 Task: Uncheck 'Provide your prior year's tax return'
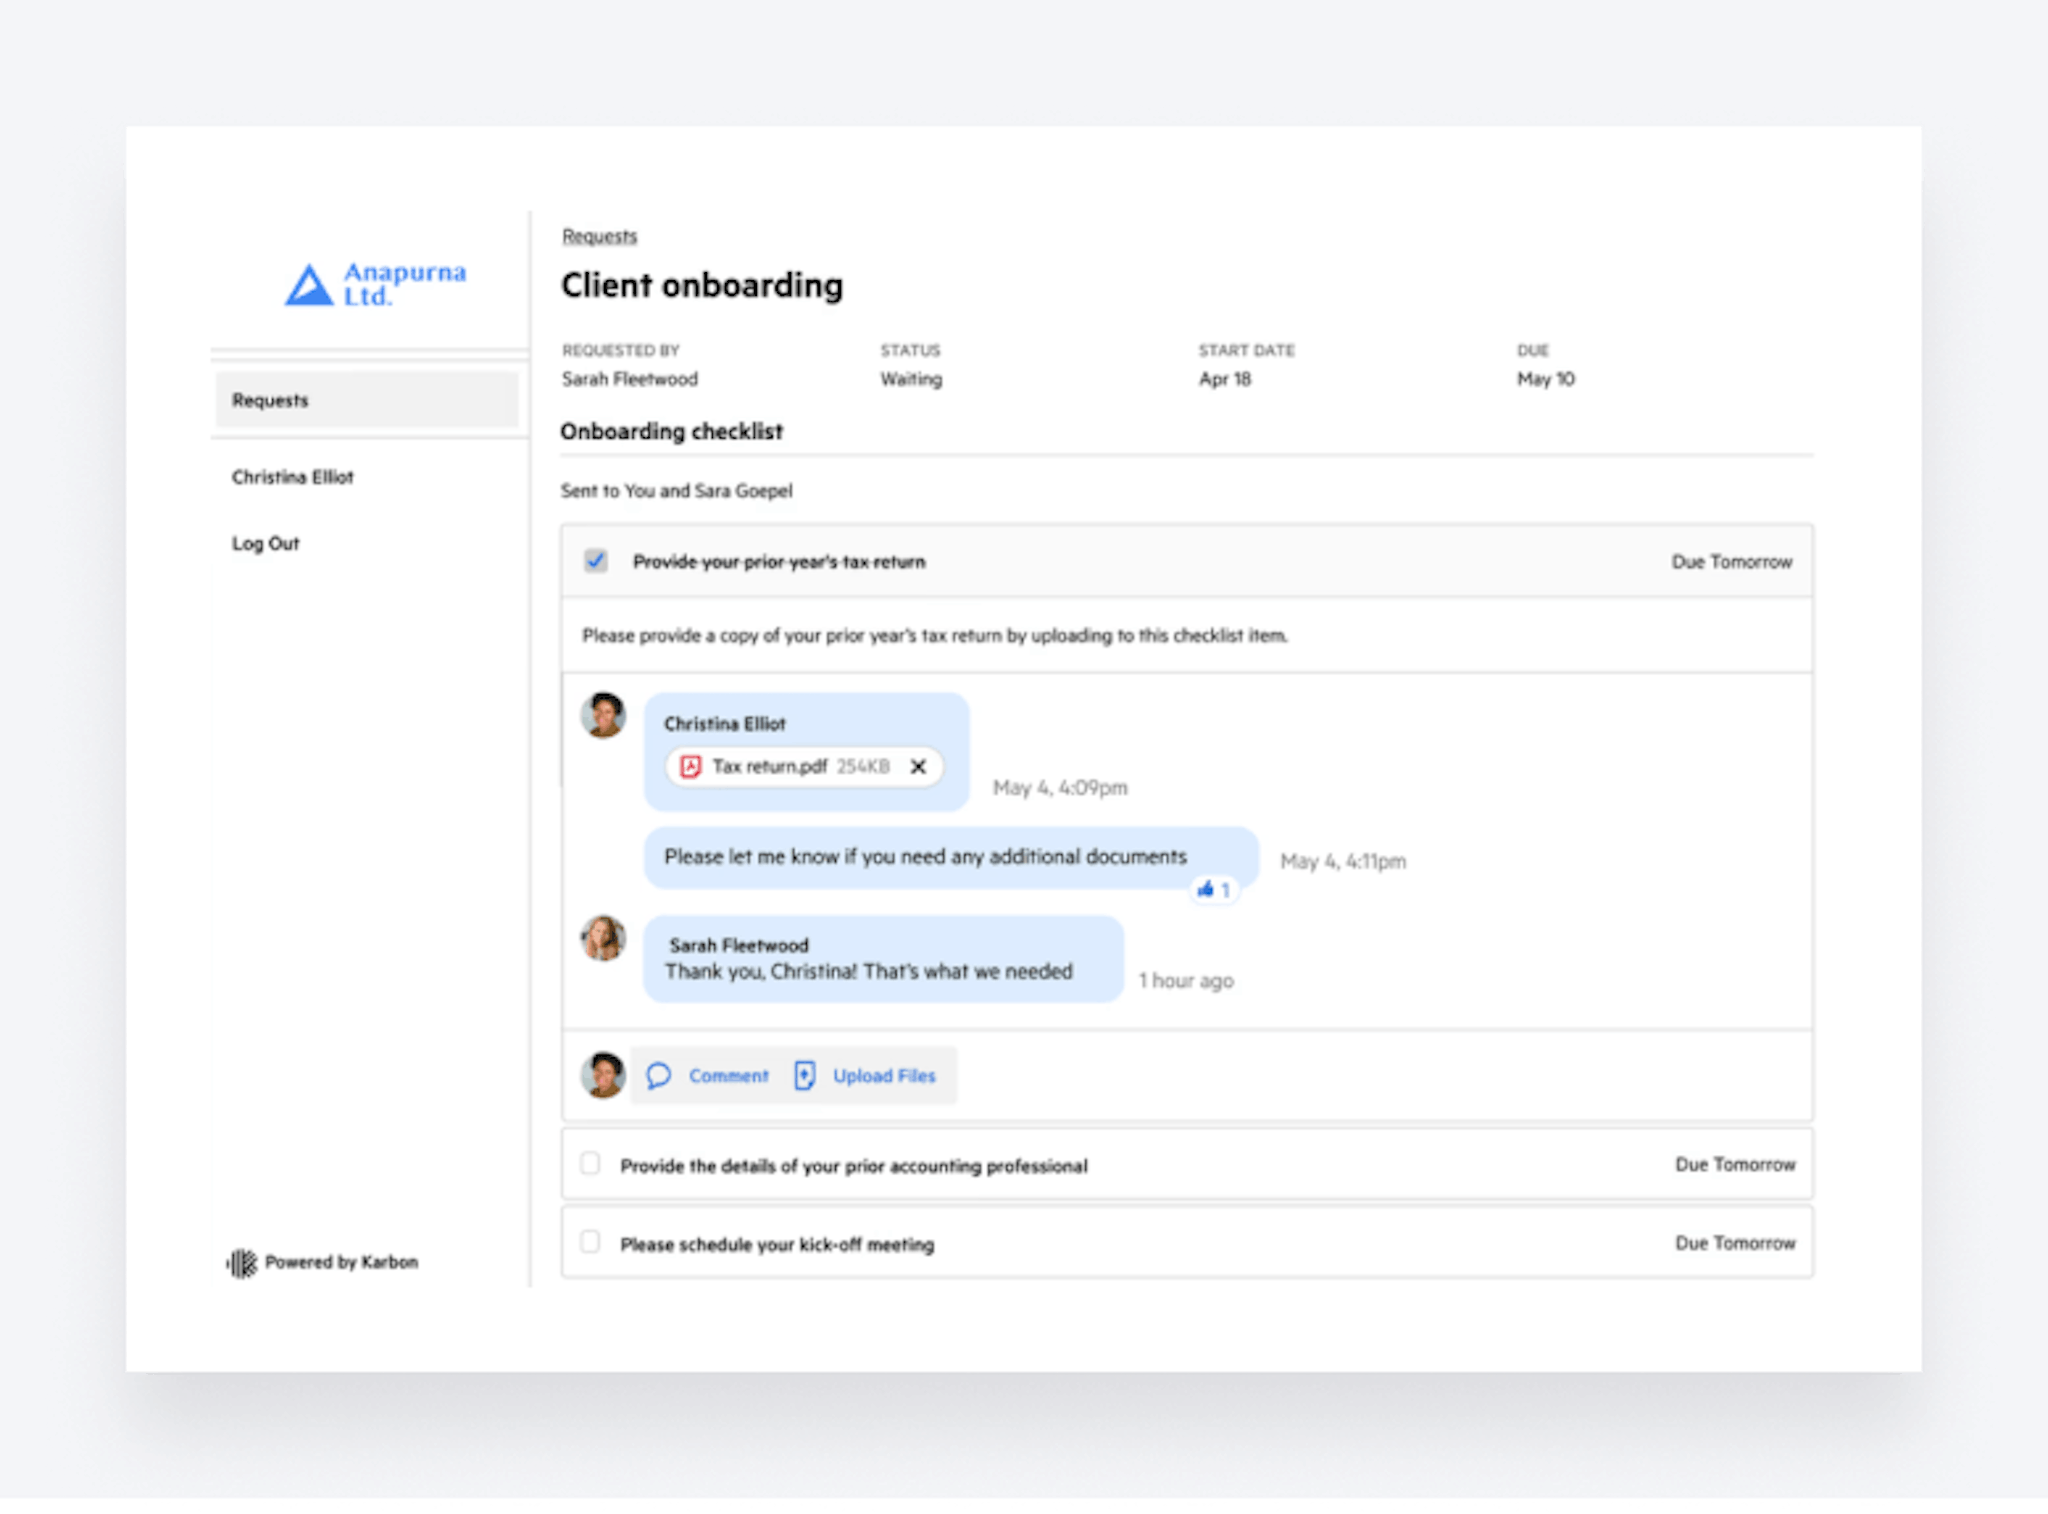coord(596,562)
